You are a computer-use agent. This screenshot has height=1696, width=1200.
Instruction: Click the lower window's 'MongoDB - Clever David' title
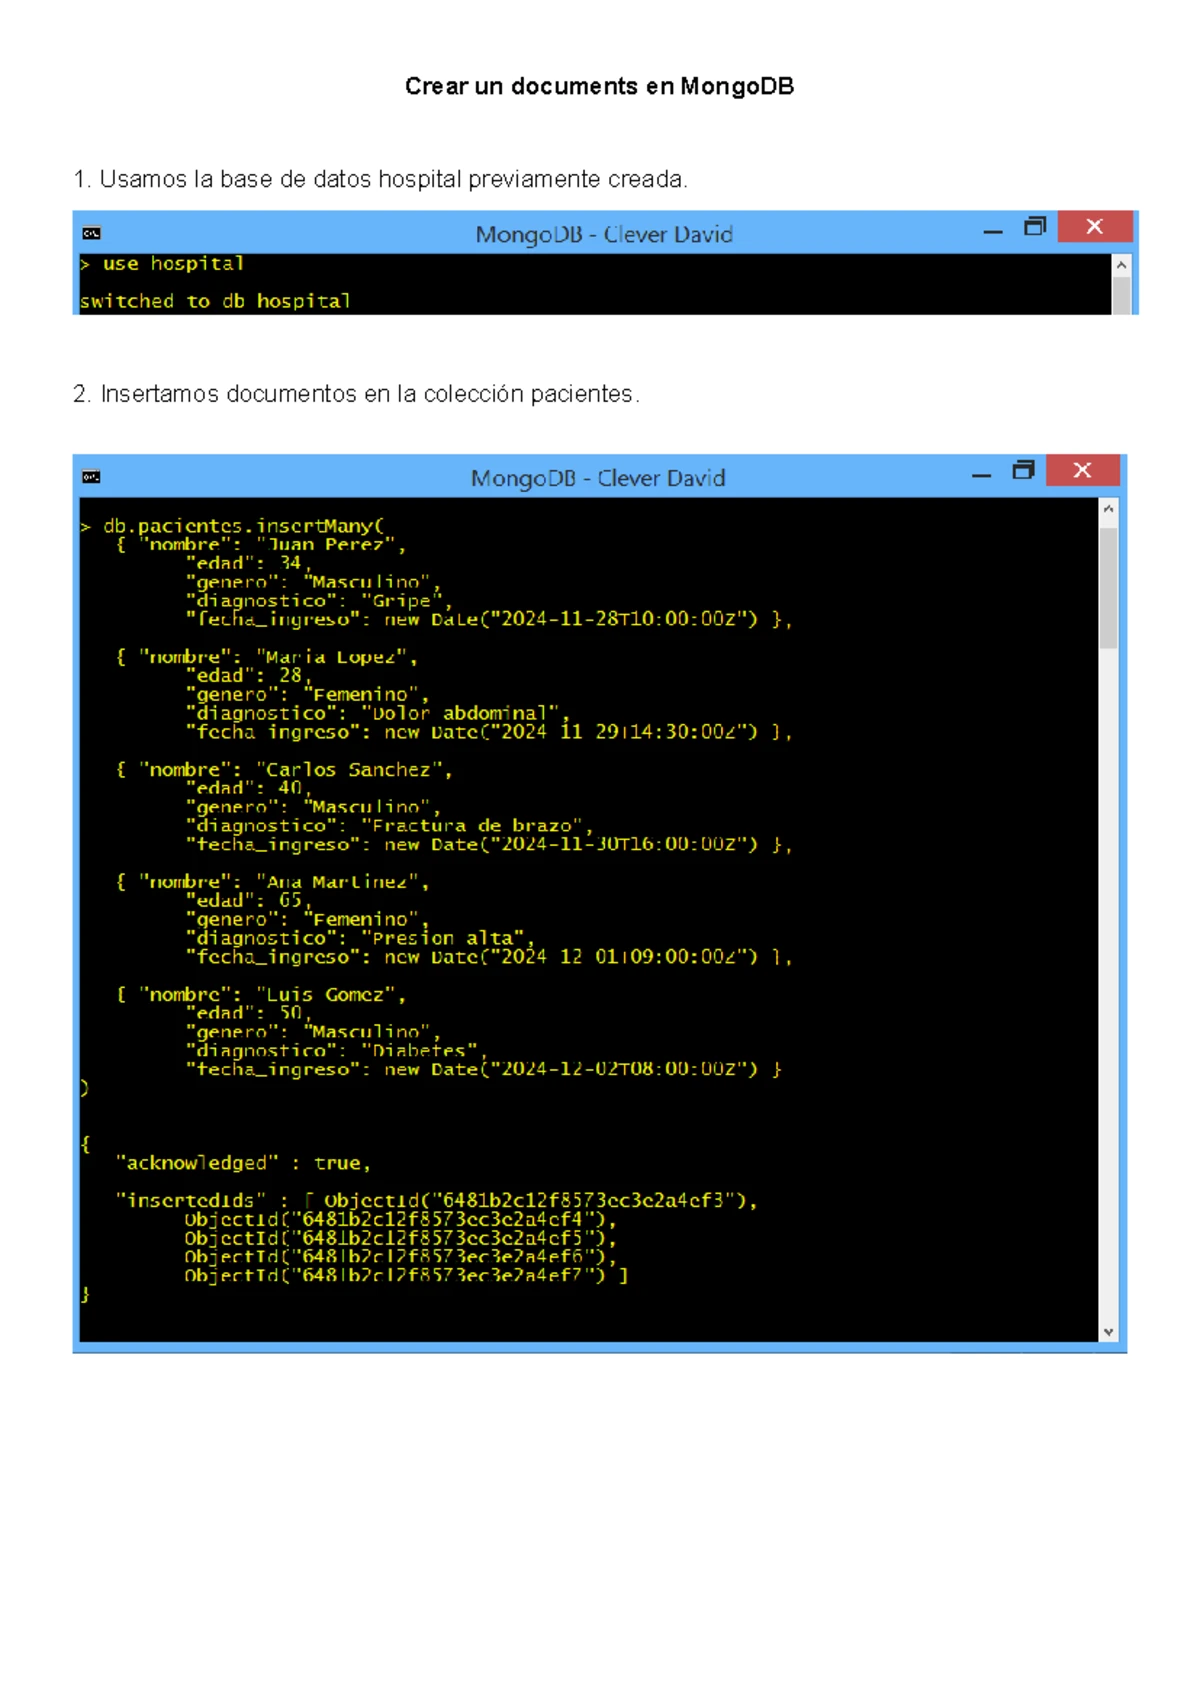tap(598, 478)
